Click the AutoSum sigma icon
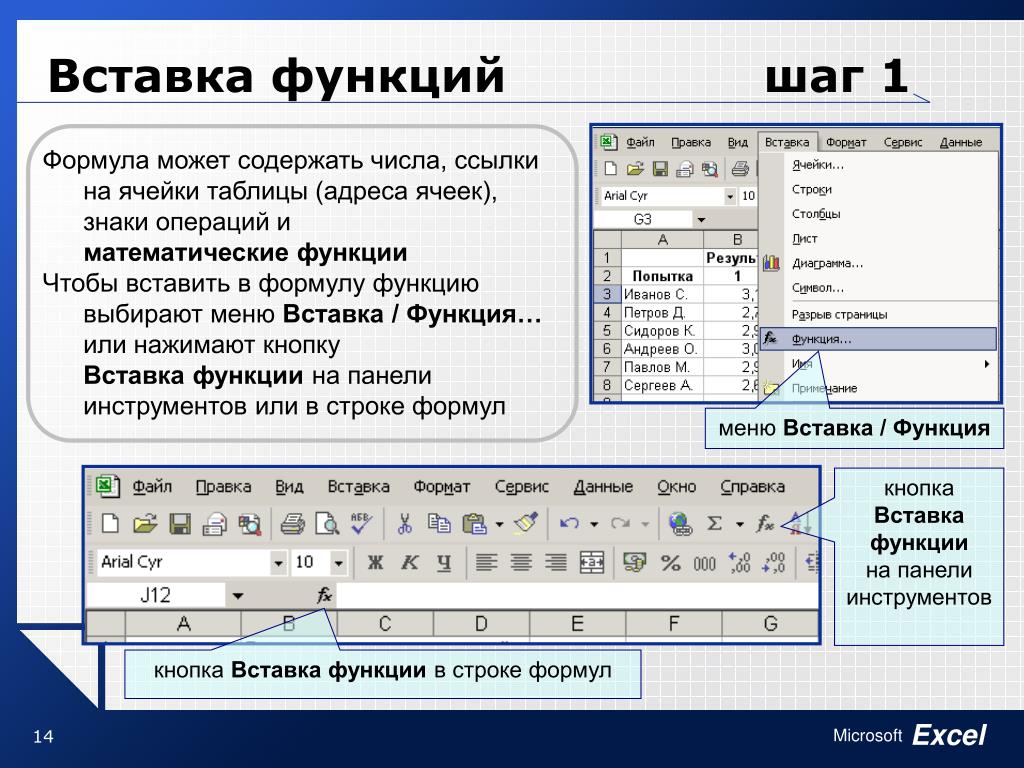Screen dimensions: 1024x768 click(x=714, y=524)
